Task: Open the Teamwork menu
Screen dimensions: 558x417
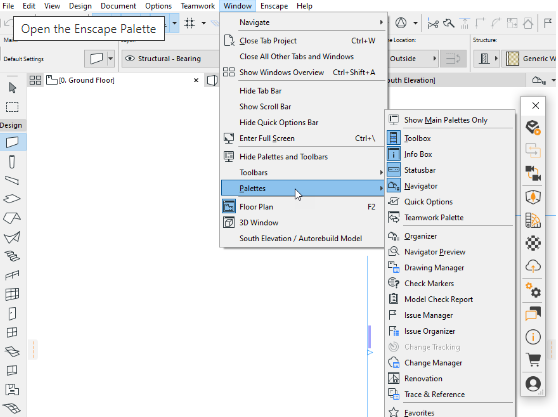Action: click(x=198, y=6)
